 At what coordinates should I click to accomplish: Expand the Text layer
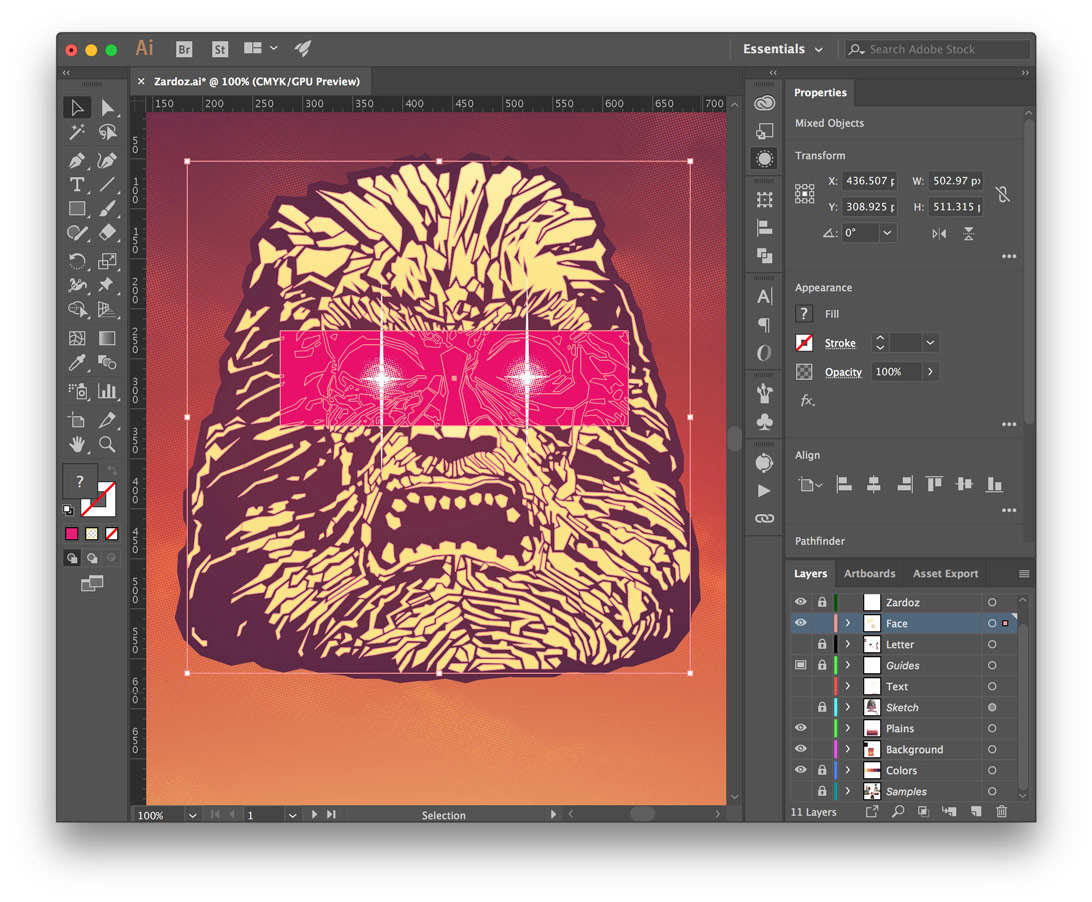coord(848,686)
